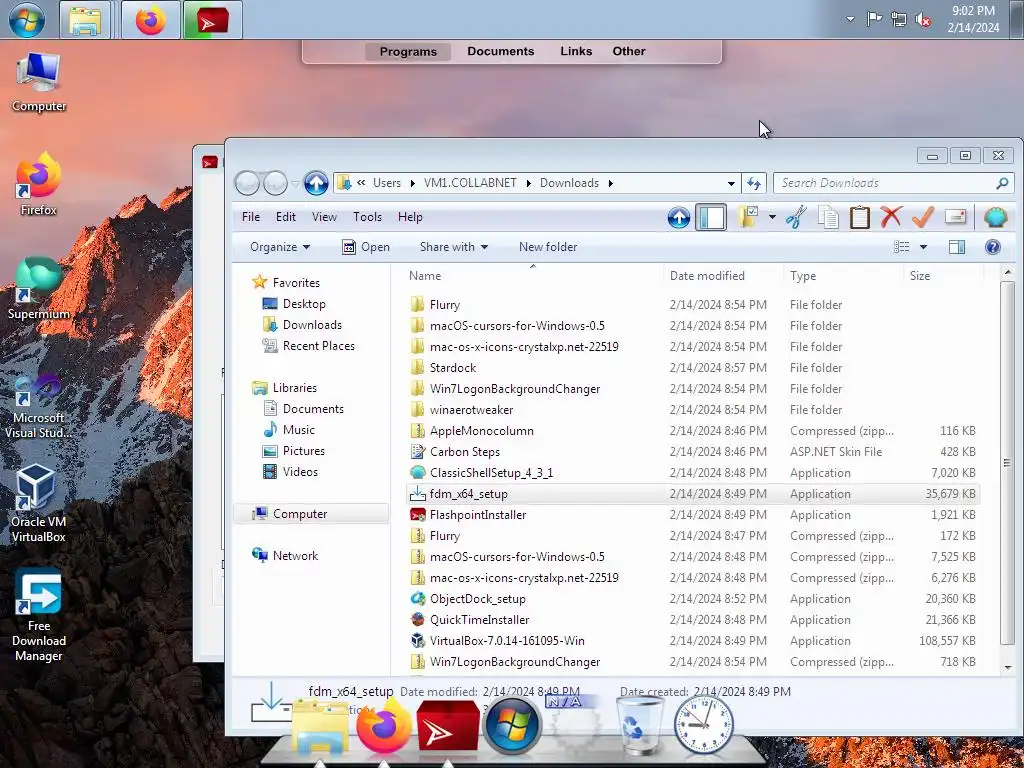Open the Programs tab in top dock
The height and width of the screenshot is (768, 1024).
pos(408,52)
